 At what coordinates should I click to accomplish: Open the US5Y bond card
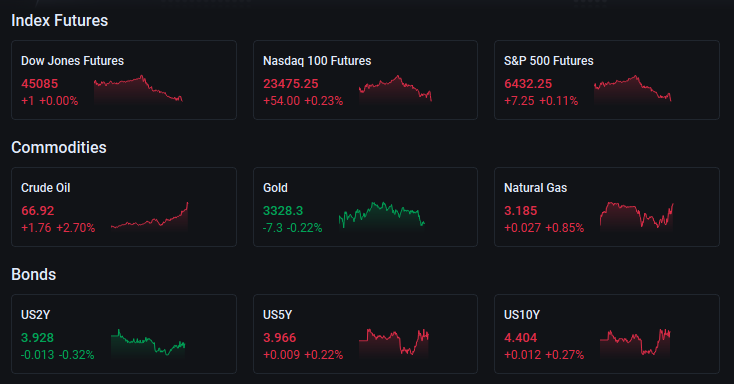click(365, 333)
